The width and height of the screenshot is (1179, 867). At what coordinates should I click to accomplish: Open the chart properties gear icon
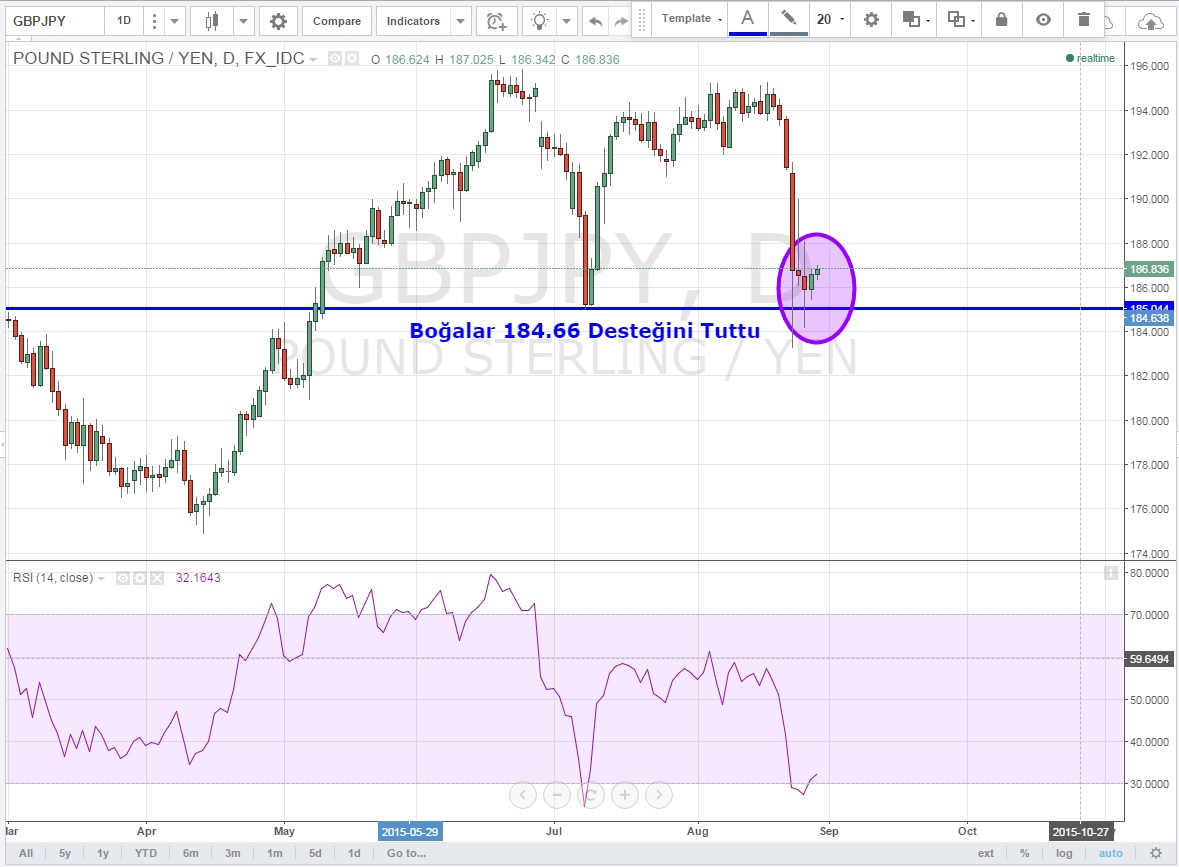(278, 21)
